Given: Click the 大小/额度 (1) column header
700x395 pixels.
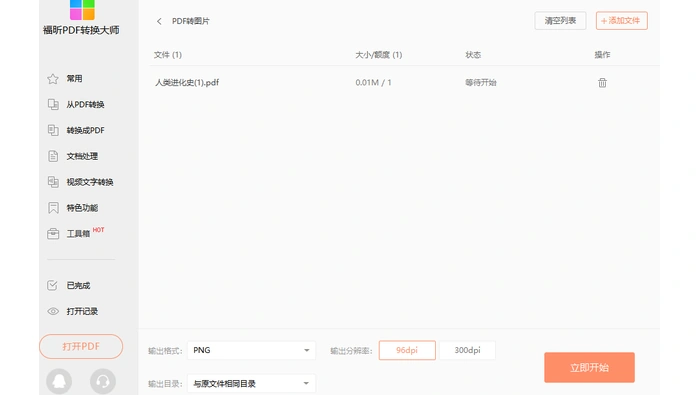Looking at the screenshot, I should pos(379,55).
